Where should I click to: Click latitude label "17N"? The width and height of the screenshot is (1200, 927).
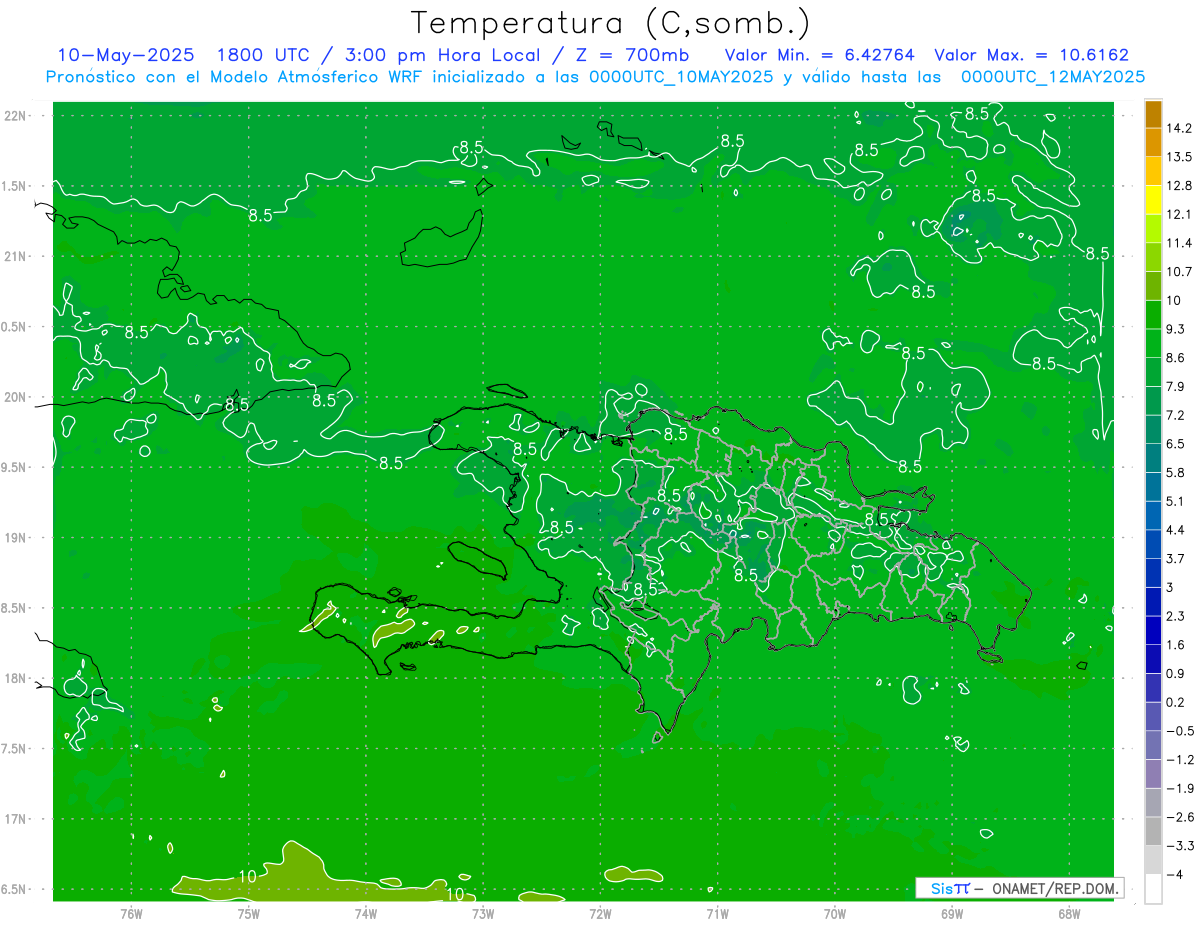point(14,819)
